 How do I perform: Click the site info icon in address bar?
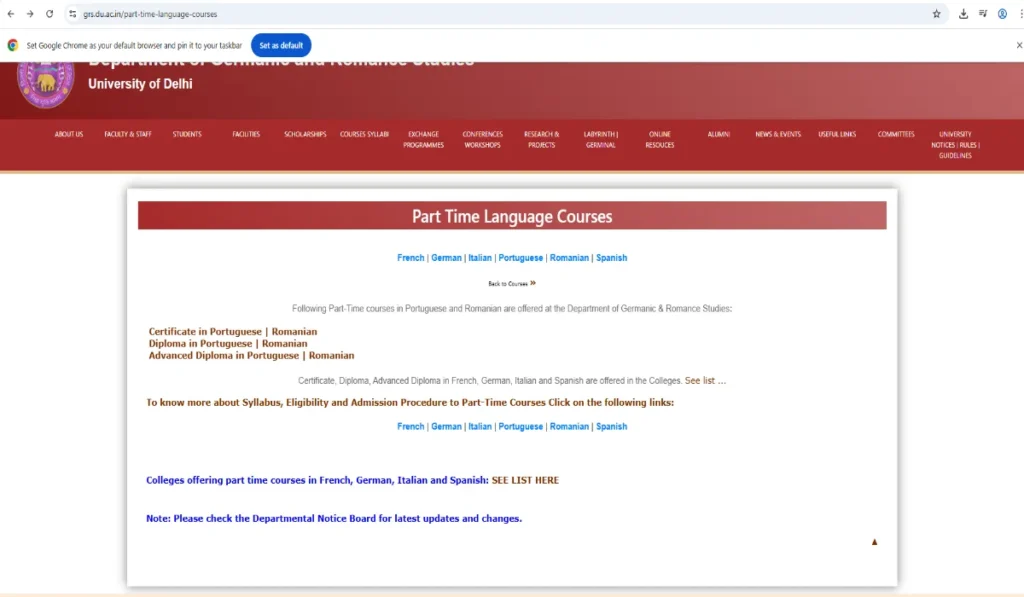point(72,14)
